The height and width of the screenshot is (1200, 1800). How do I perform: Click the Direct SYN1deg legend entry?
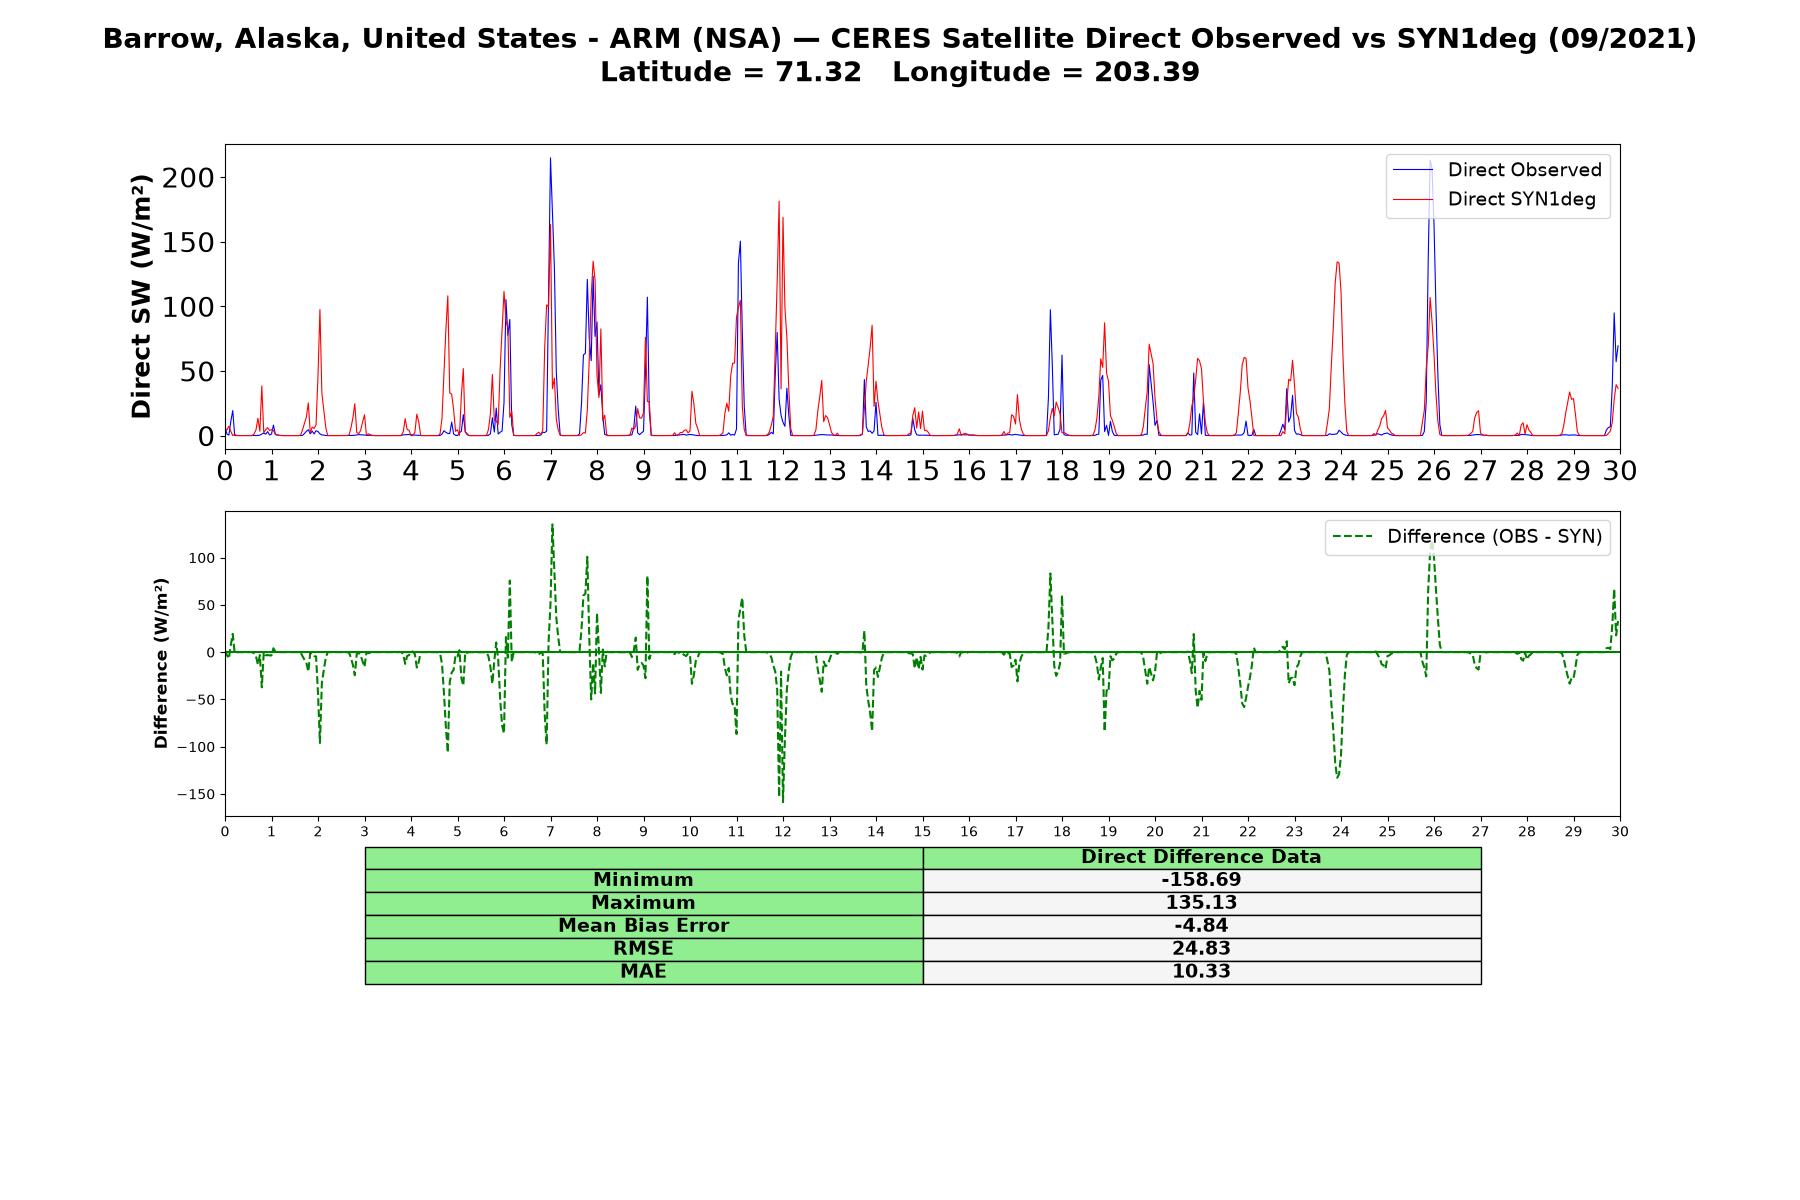pyautogui.click(x=1494, y=199)
